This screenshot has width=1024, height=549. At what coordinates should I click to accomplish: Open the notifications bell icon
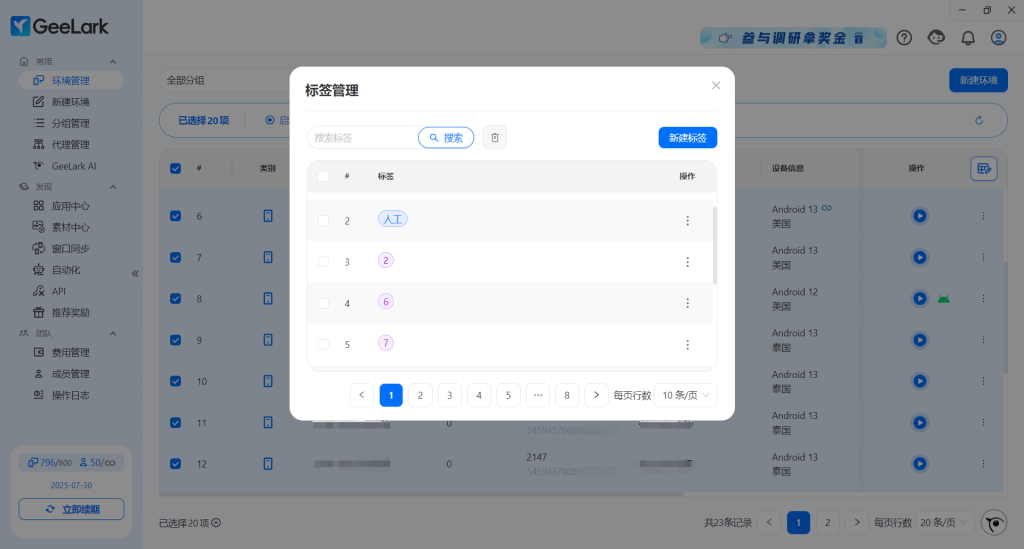967,38
